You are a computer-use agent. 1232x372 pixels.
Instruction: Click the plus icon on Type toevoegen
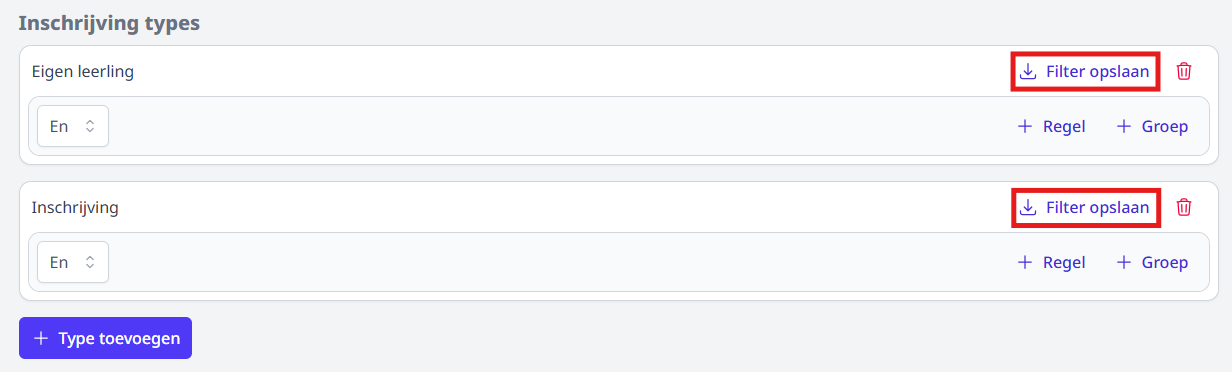coord(41,338)
